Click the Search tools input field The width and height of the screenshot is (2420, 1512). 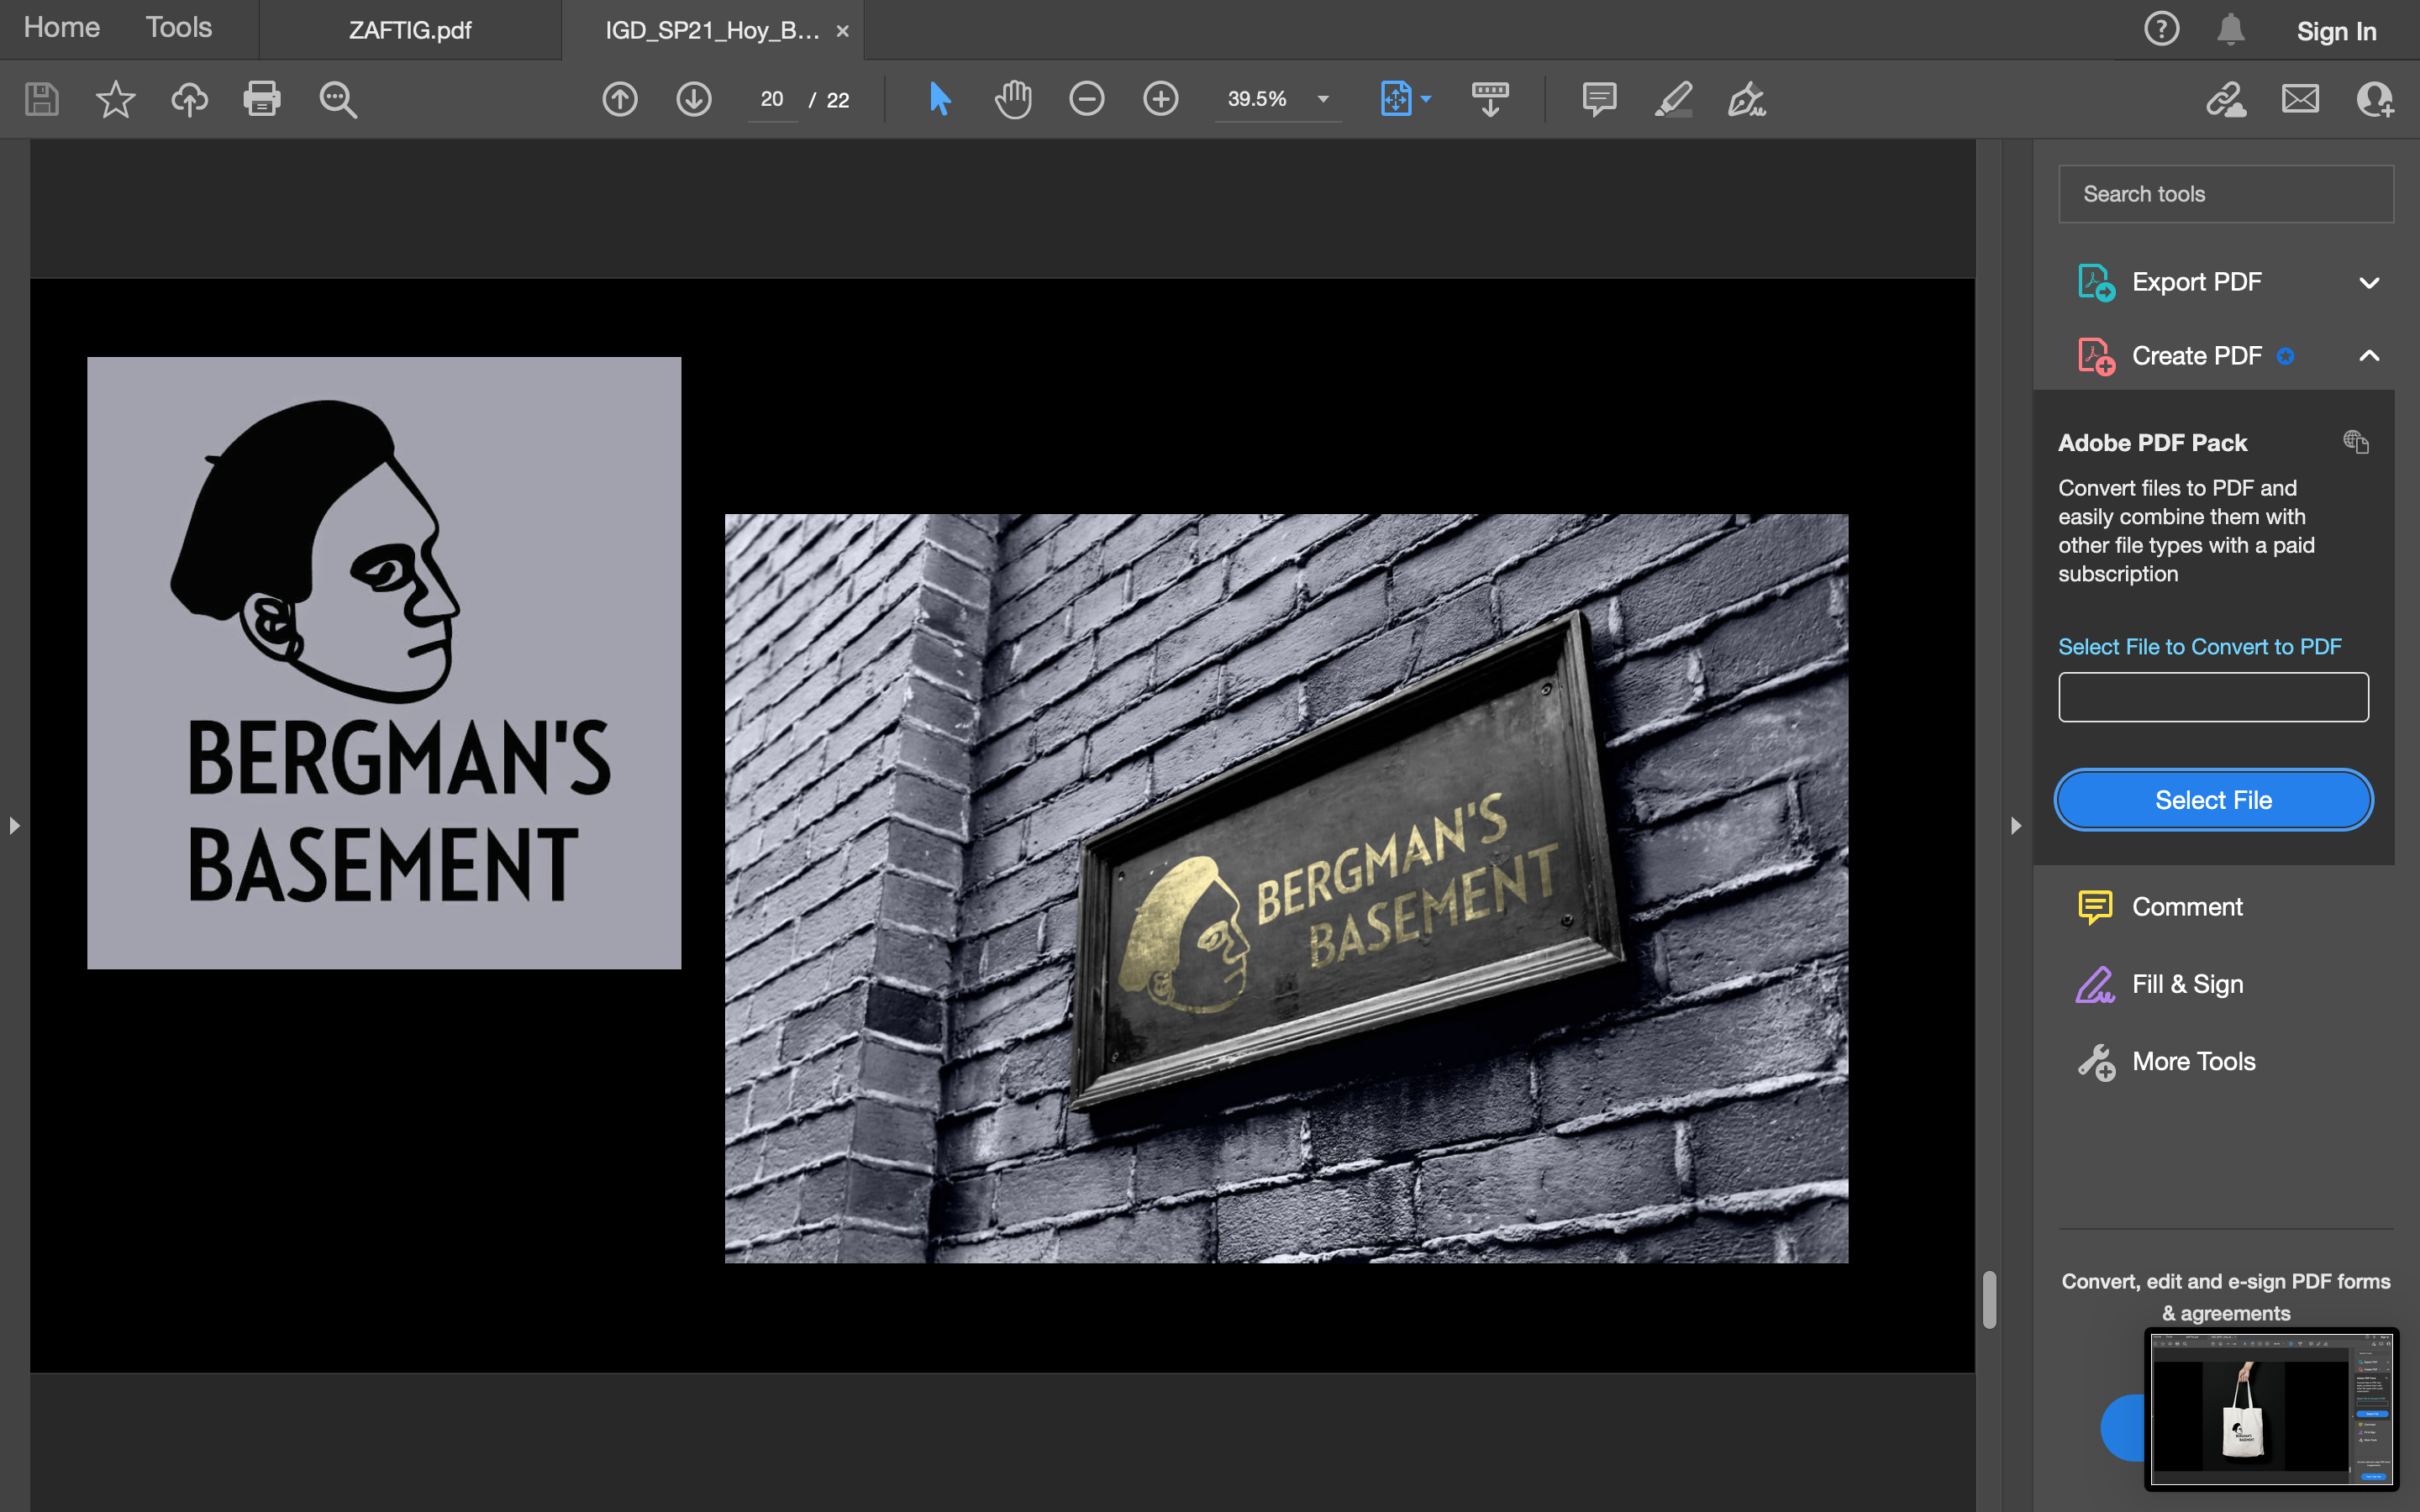coord(2226,194)
